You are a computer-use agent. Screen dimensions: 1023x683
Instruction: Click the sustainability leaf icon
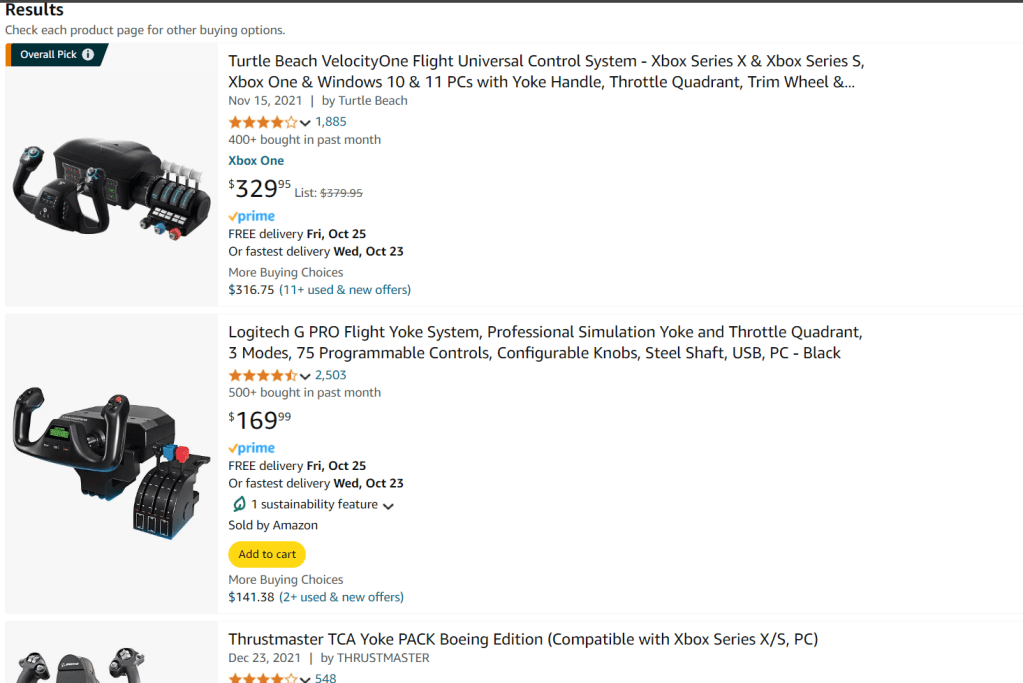click(x=238, y=504)
